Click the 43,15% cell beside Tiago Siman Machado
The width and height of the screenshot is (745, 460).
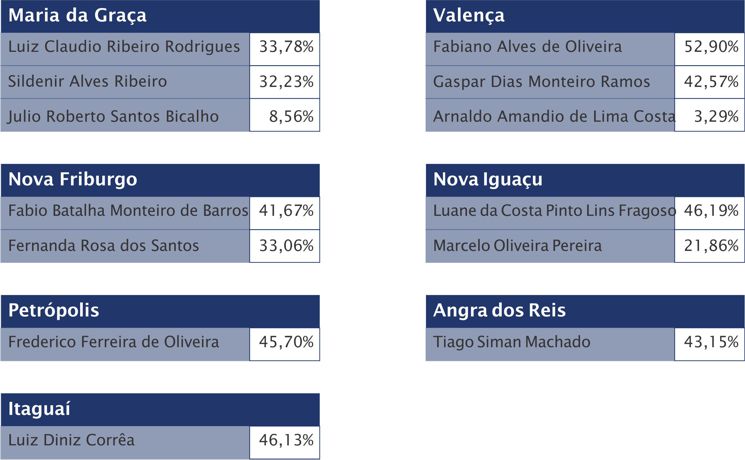[710, 343]
